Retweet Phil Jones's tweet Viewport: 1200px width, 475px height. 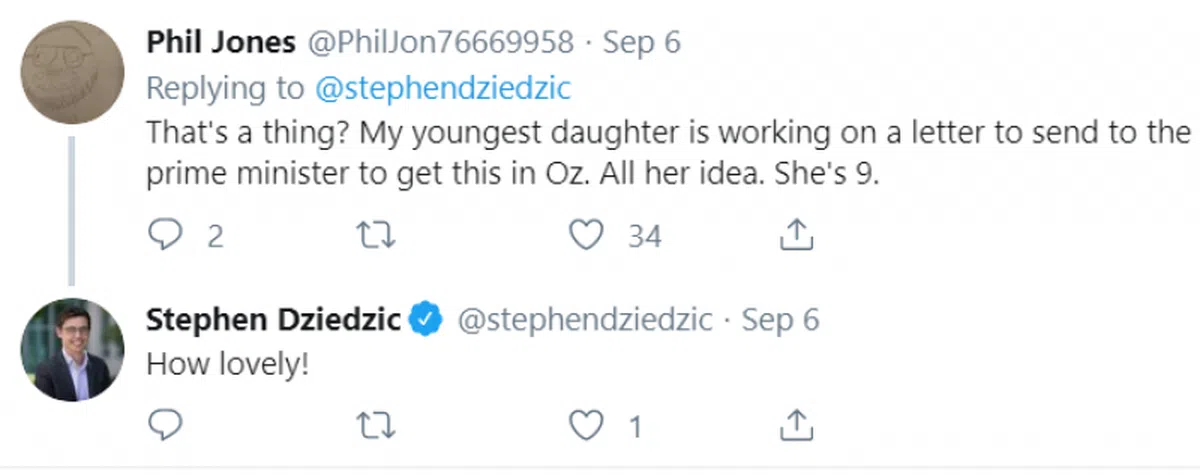tap(375, 236)
